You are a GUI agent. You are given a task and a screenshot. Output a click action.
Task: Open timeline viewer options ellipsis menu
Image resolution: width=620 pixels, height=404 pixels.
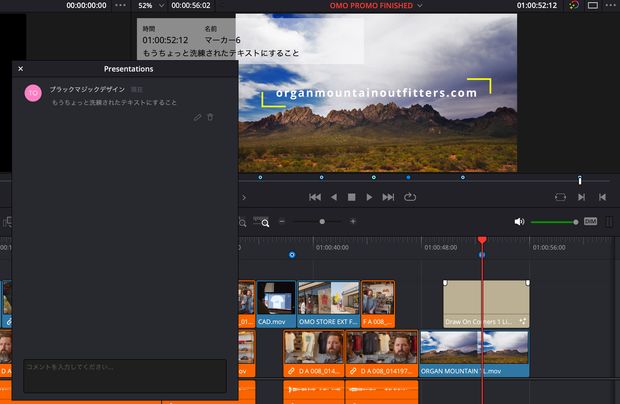tap(611, 5)
